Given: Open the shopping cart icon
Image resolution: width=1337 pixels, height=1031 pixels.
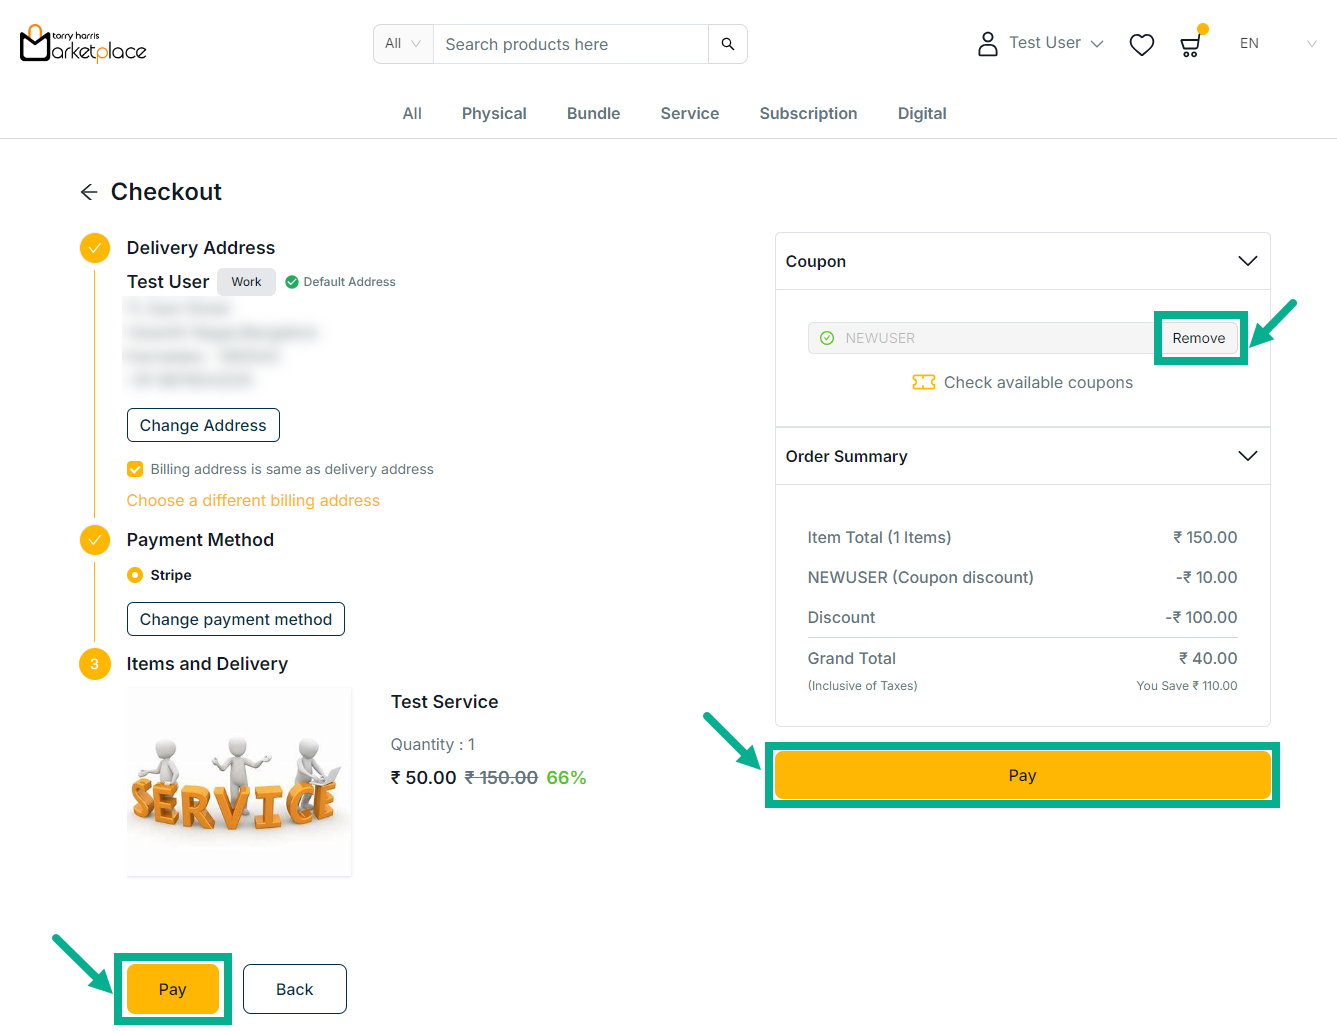Looking at the screenshot, I should (x=1190, y=45).
